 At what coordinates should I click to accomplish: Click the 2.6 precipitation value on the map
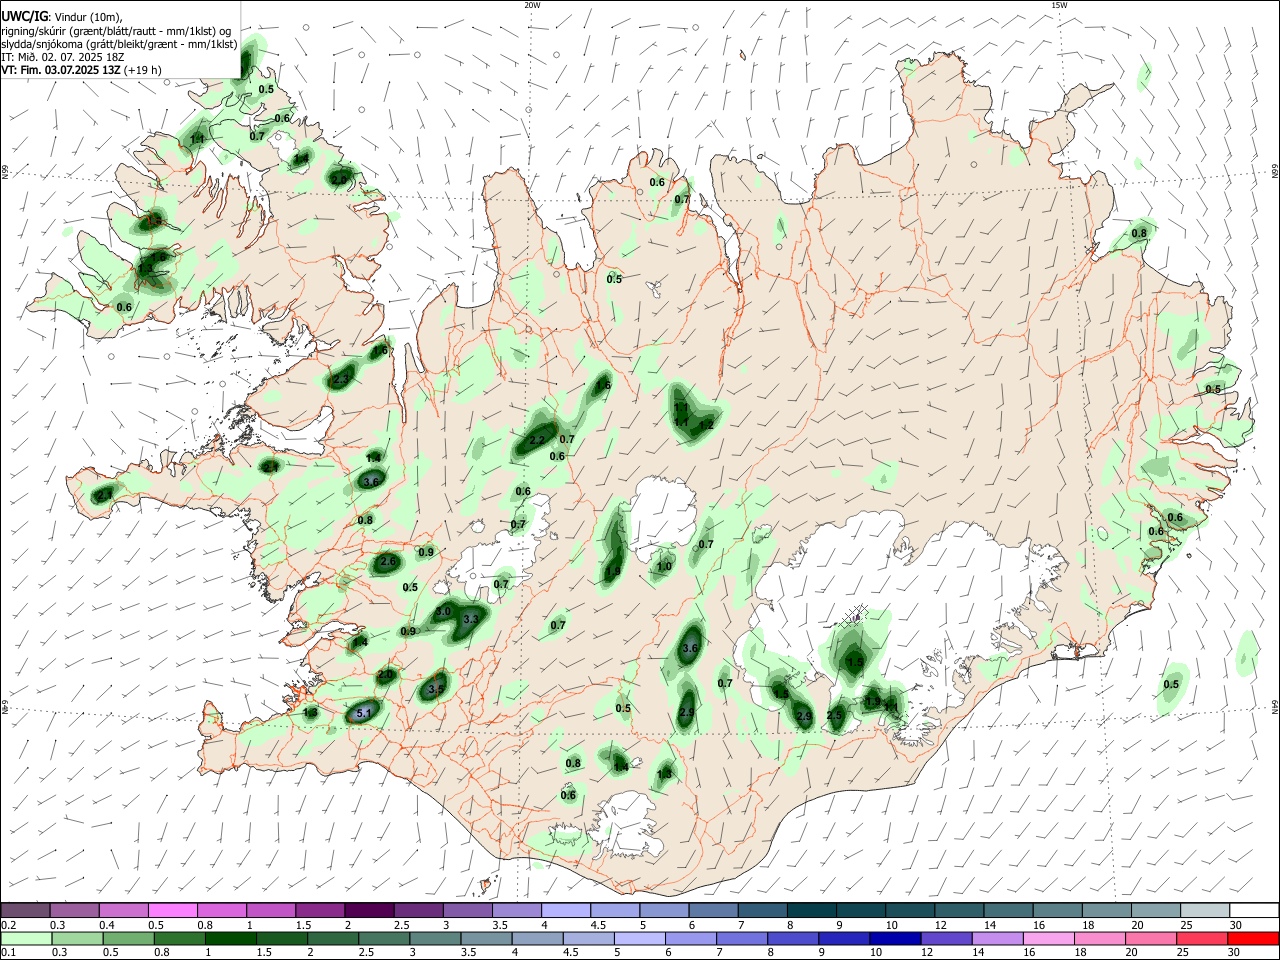pyautogui.click(x=389, y=562)
